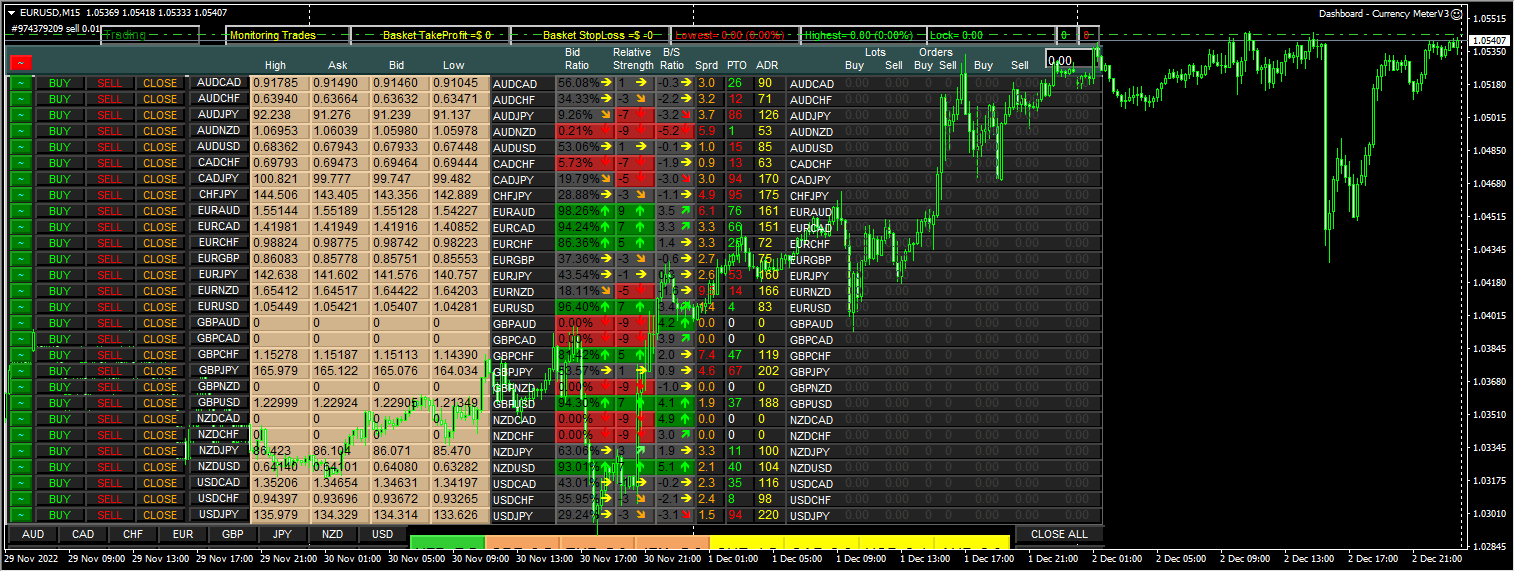Click the bright green segment of bottom color bar
This screenshot has width=1515, height=572.
pyautogui.click(x=447, y=542)
